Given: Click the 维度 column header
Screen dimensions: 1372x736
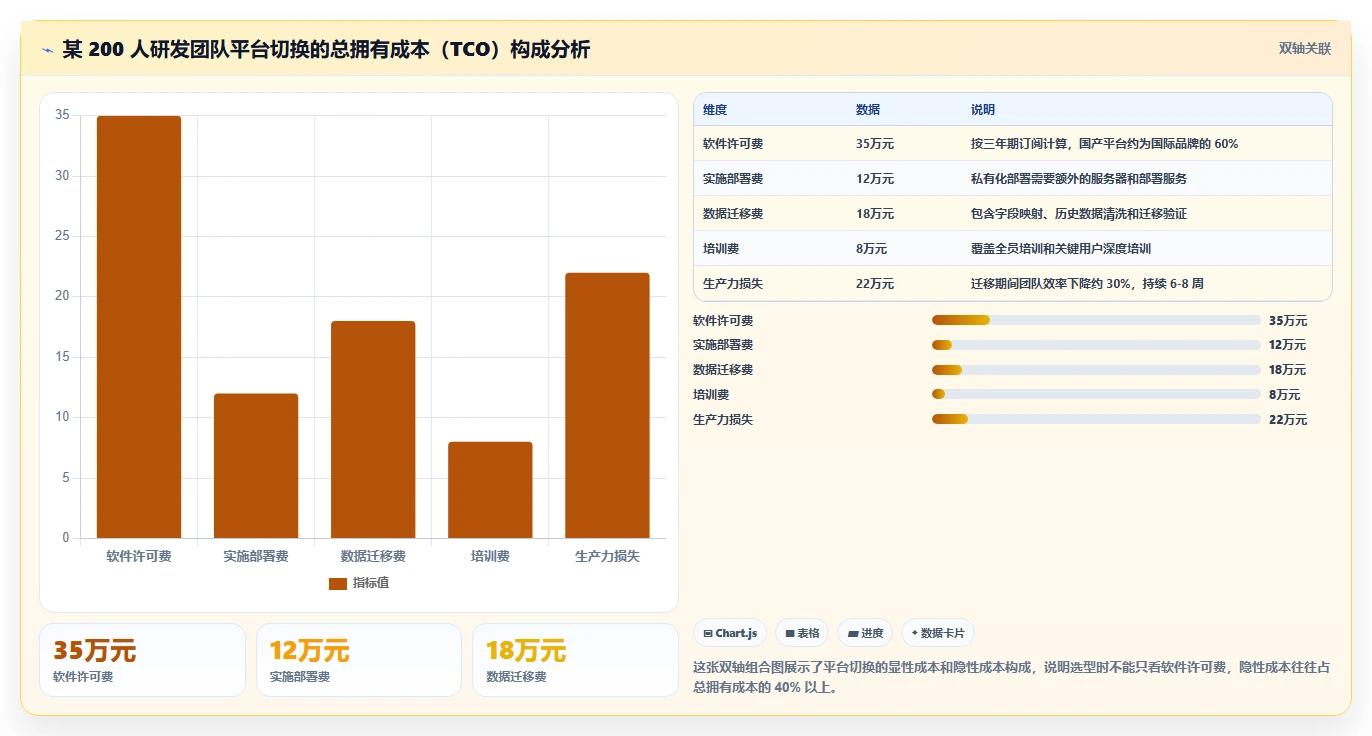Looking at the screenshot, I should [715, 110].
